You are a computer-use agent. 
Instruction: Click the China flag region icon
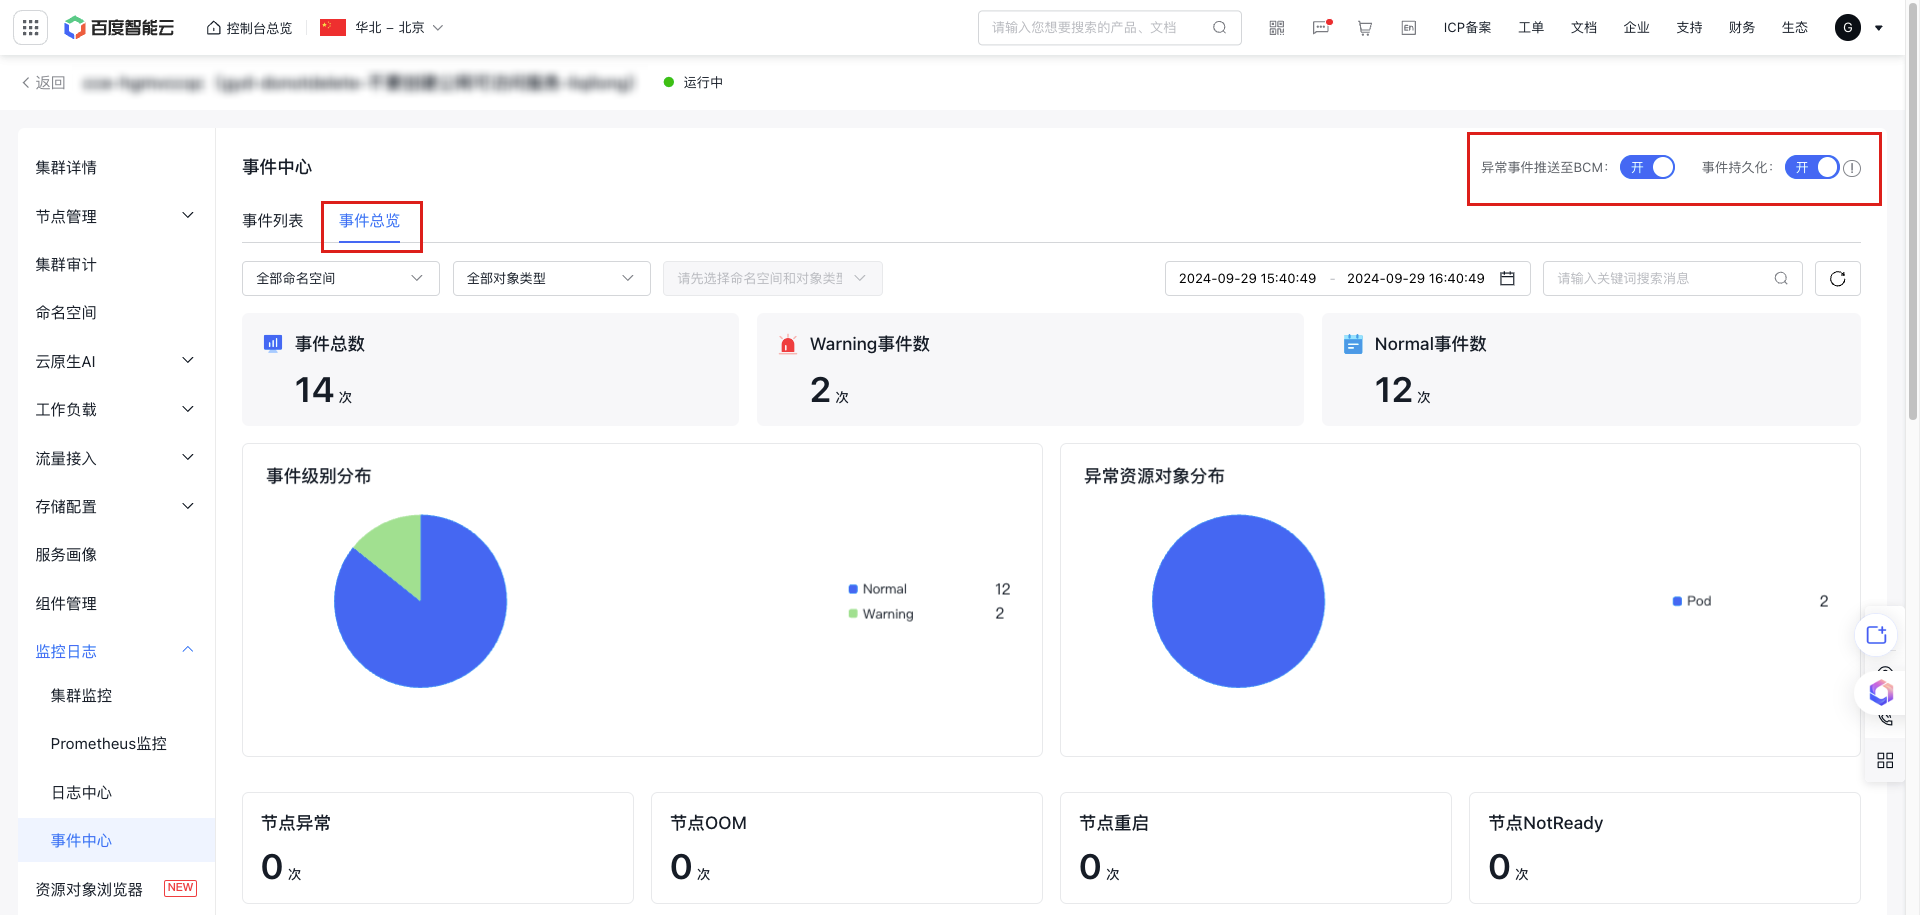click(333, 28)
